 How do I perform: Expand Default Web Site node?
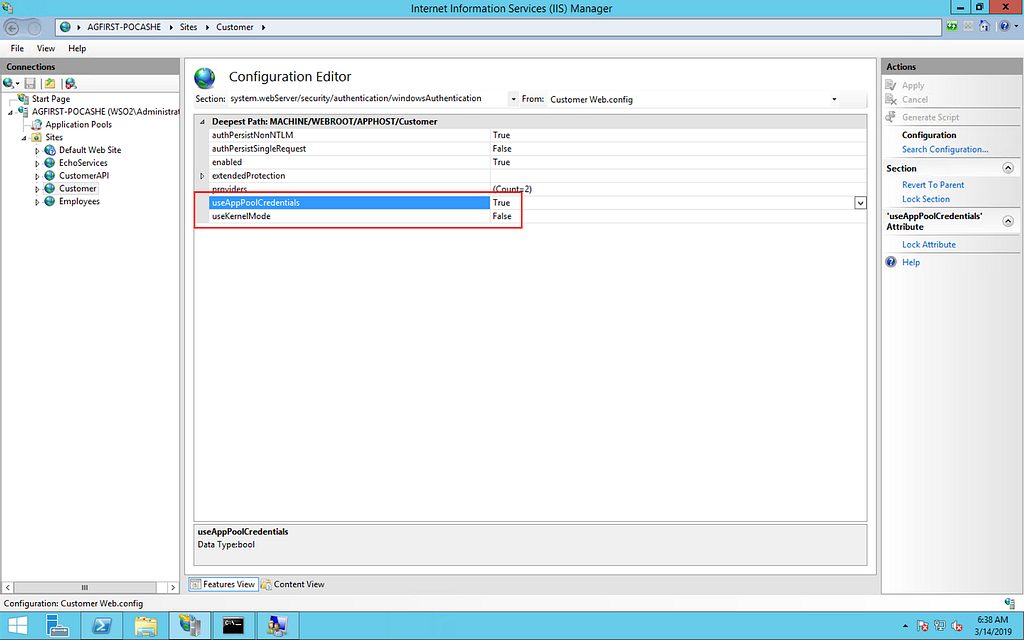(37, 151)
